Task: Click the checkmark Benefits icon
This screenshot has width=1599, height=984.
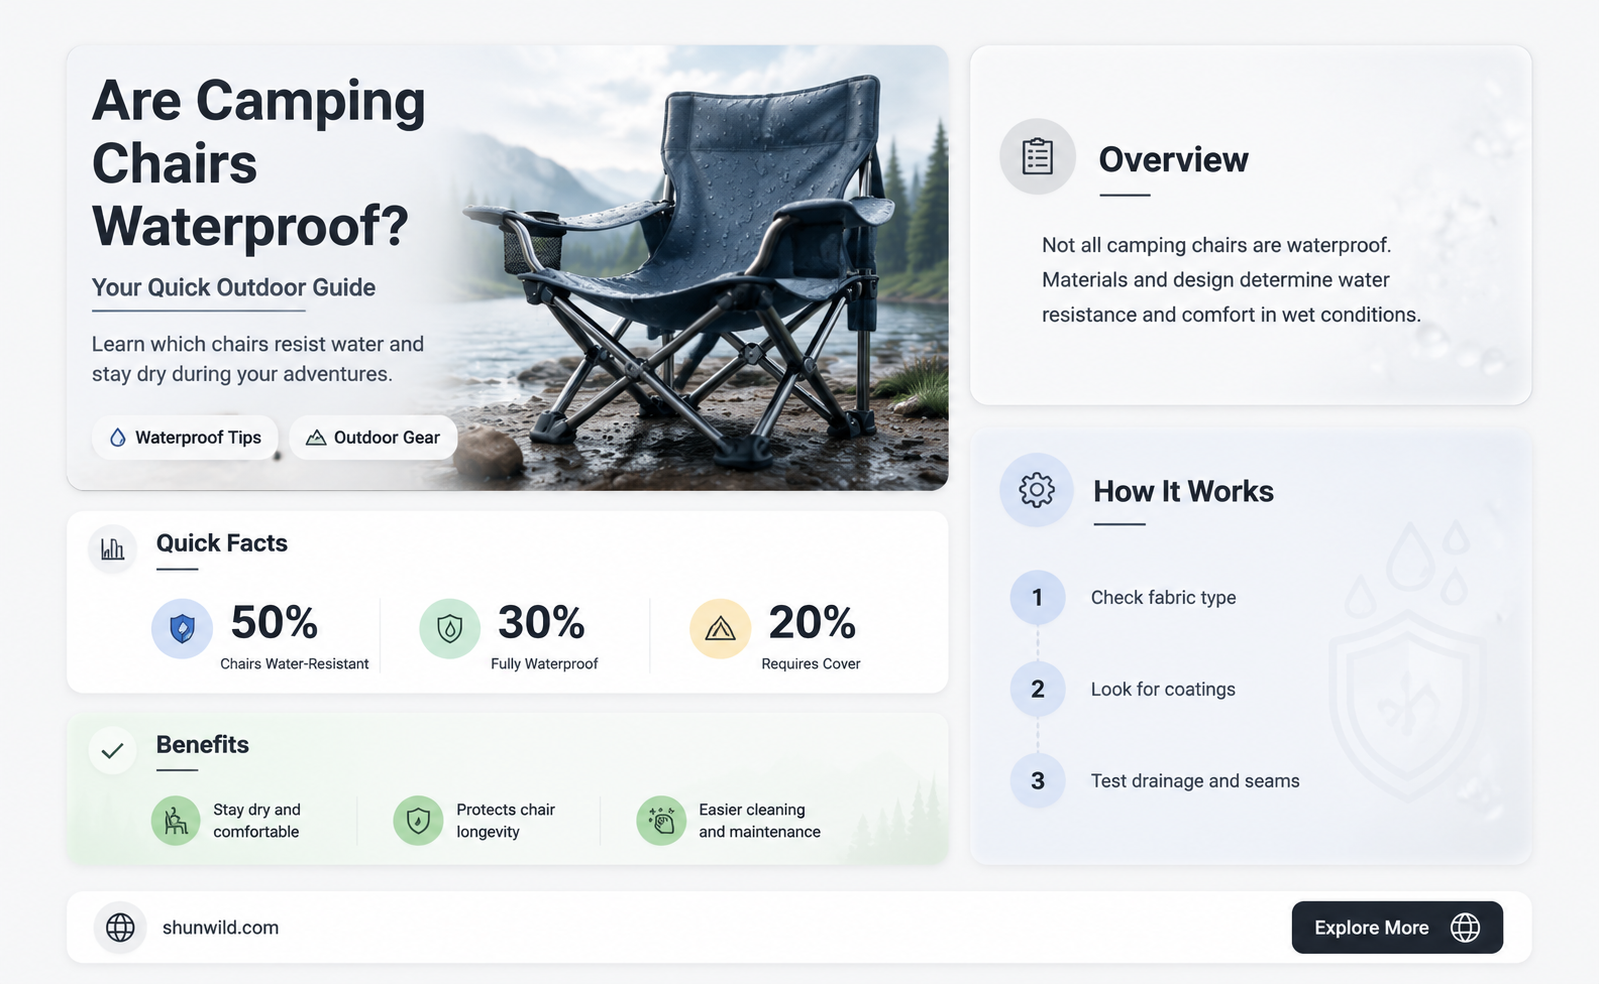Action: pyautogui.click(x=113, y=750)
